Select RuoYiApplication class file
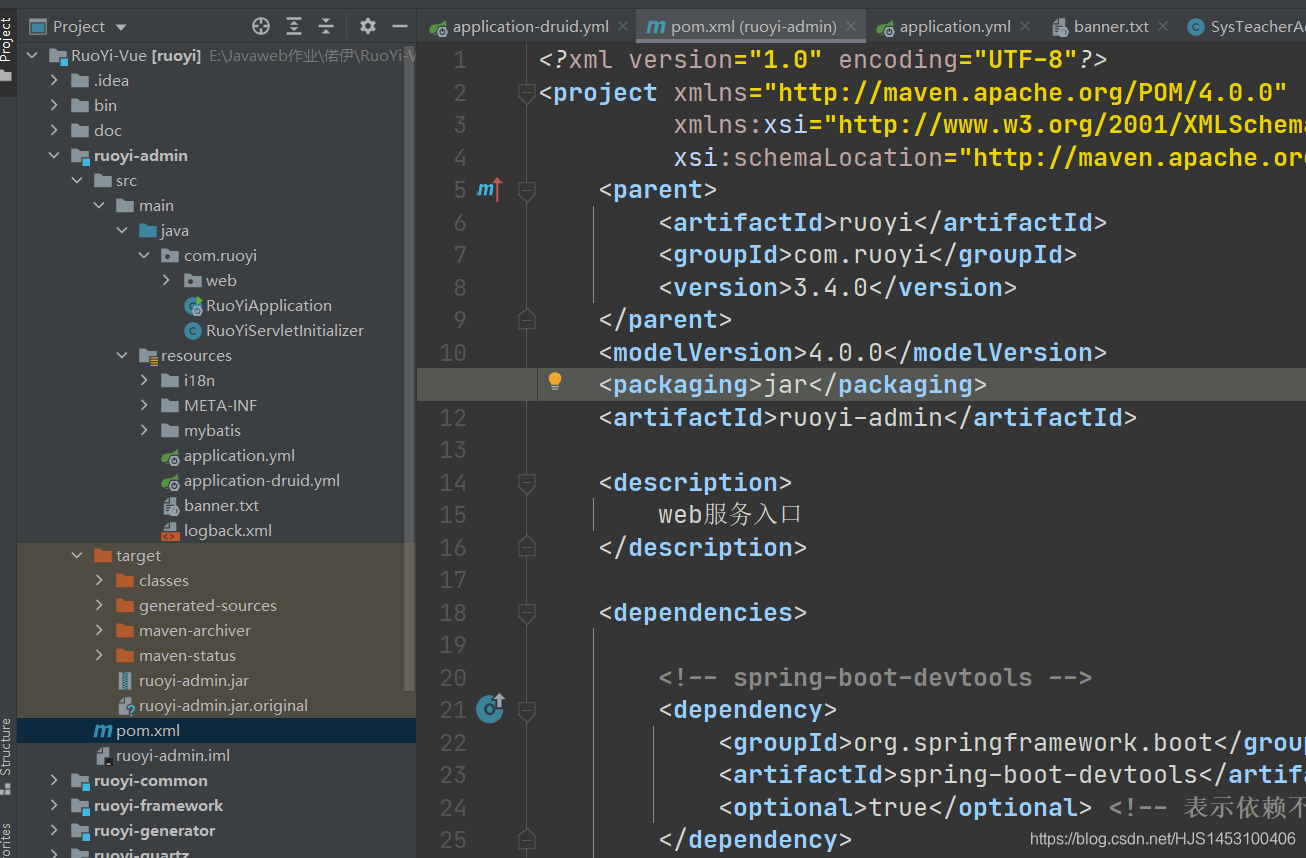 click(258, 305)
